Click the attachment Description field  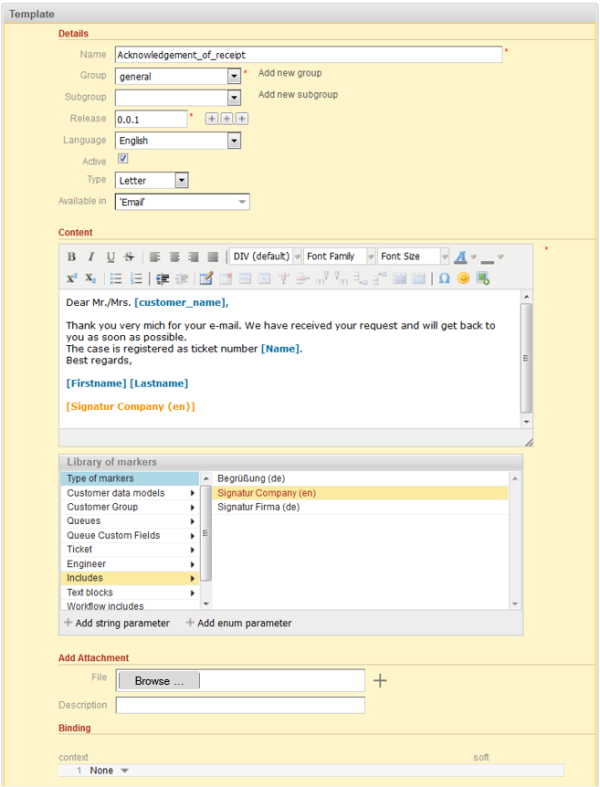click(240, 705)
